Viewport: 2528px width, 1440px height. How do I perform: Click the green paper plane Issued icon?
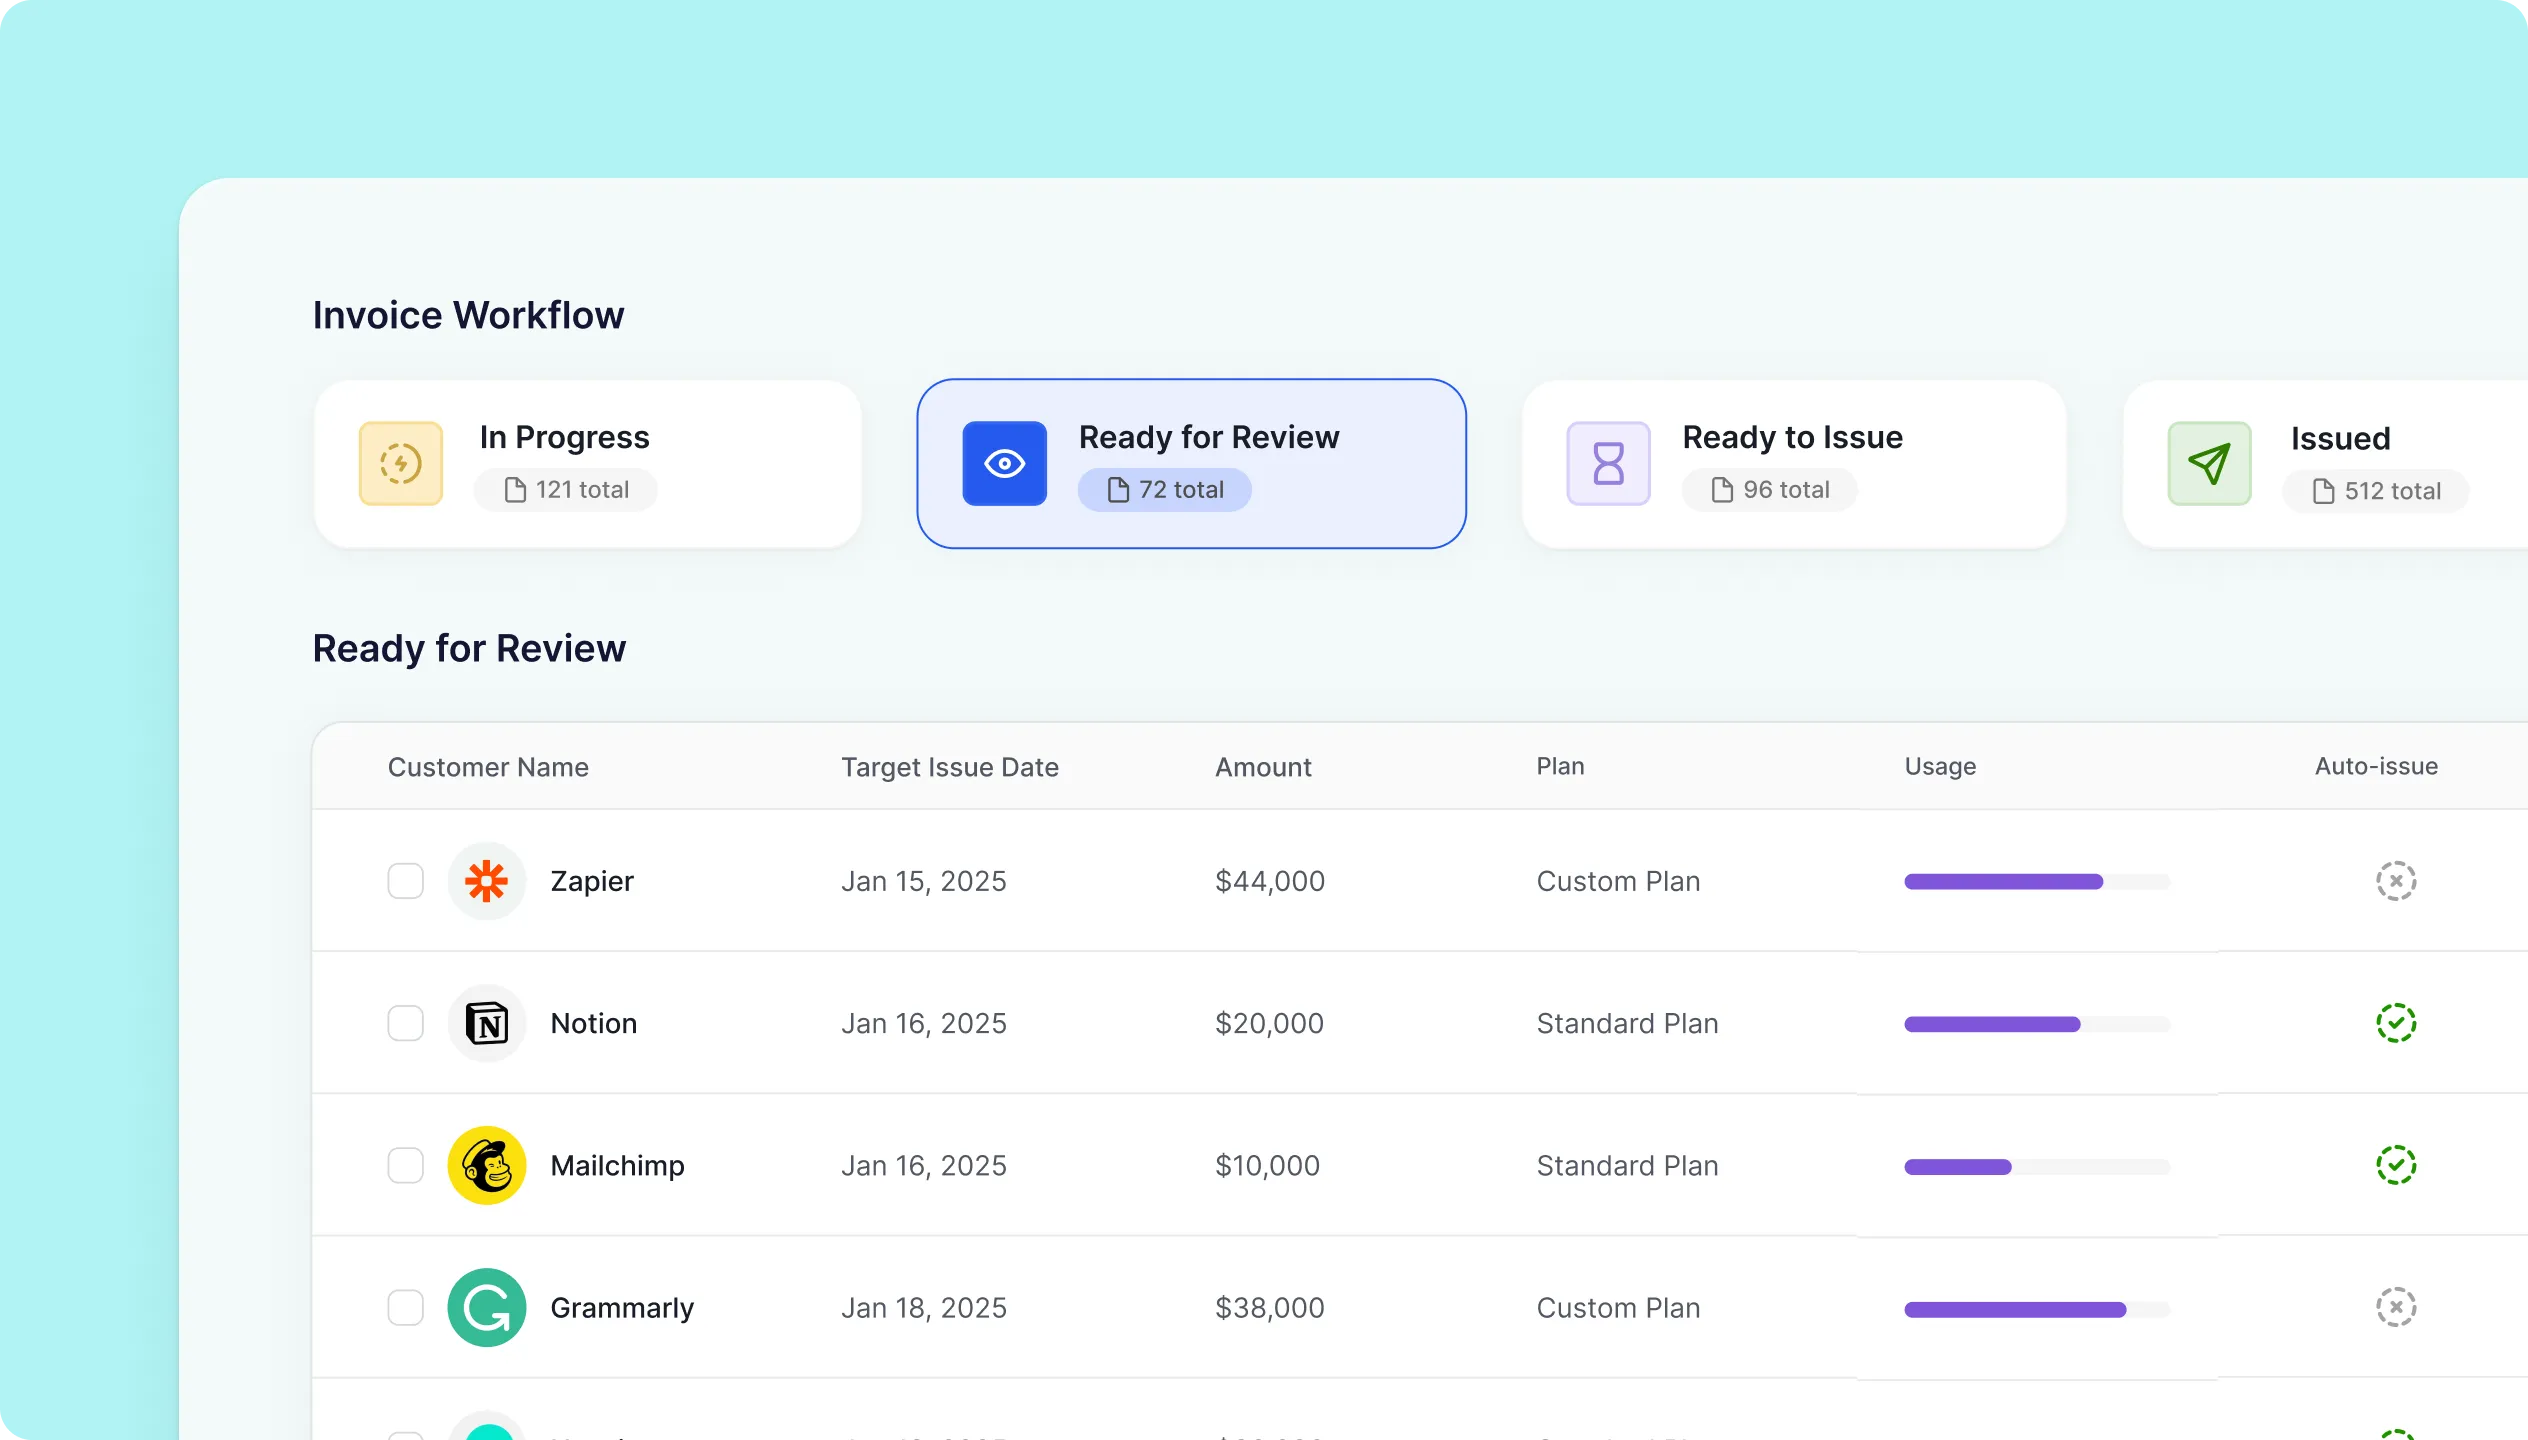tap(2209, 464)
